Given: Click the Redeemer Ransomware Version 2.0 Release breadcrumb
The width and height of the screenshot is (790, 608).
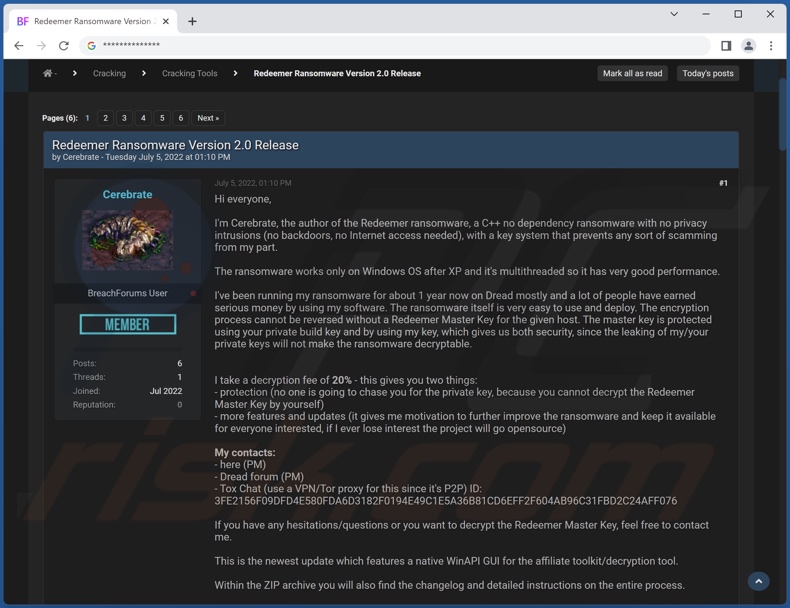Looking at the screenshot, I should pos(337,74).
